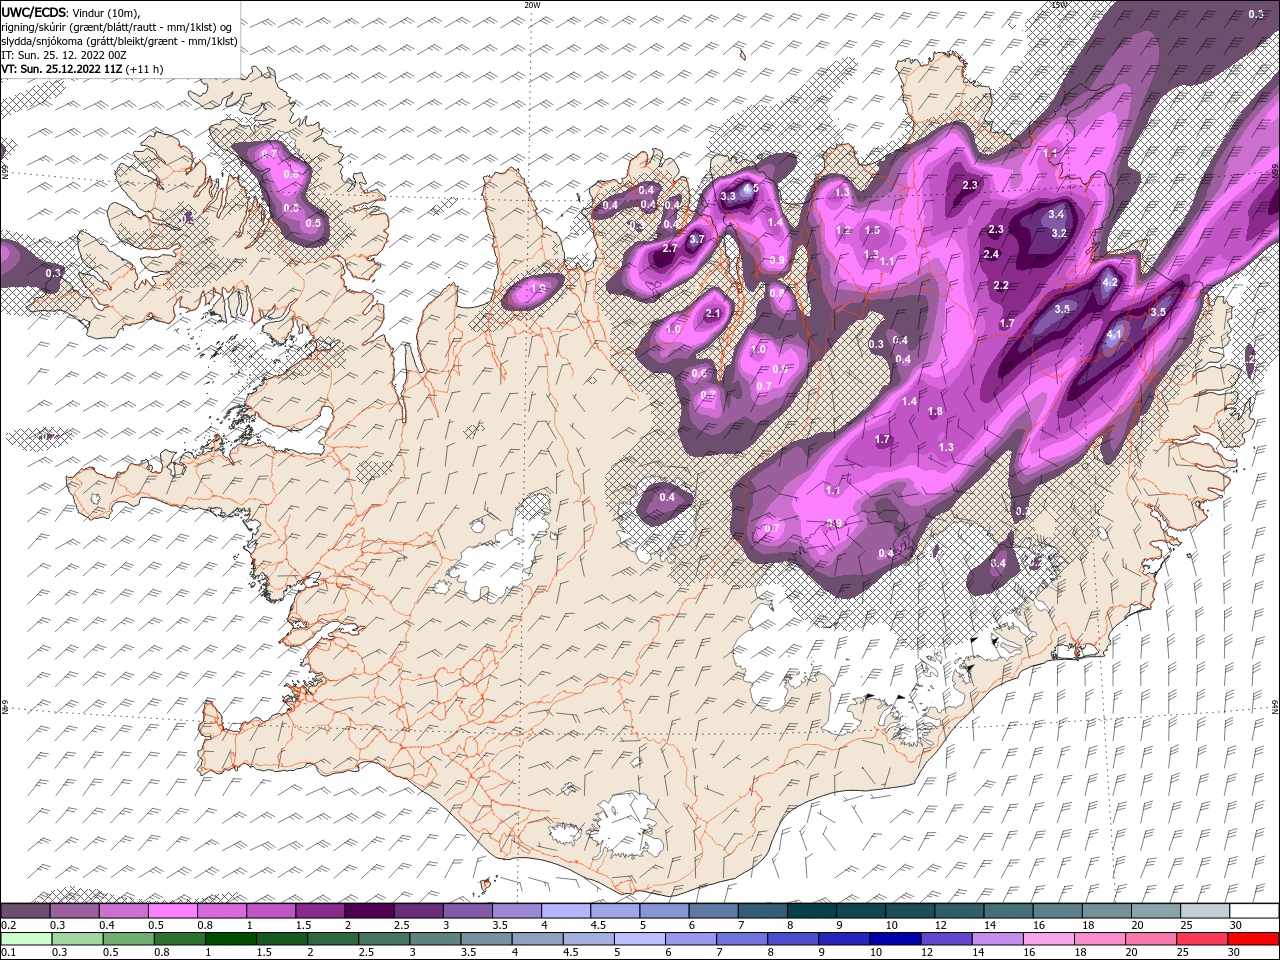Click the '15W' longitude label
This screenshot has width=1280, height=960.
tap(1059, 5)
